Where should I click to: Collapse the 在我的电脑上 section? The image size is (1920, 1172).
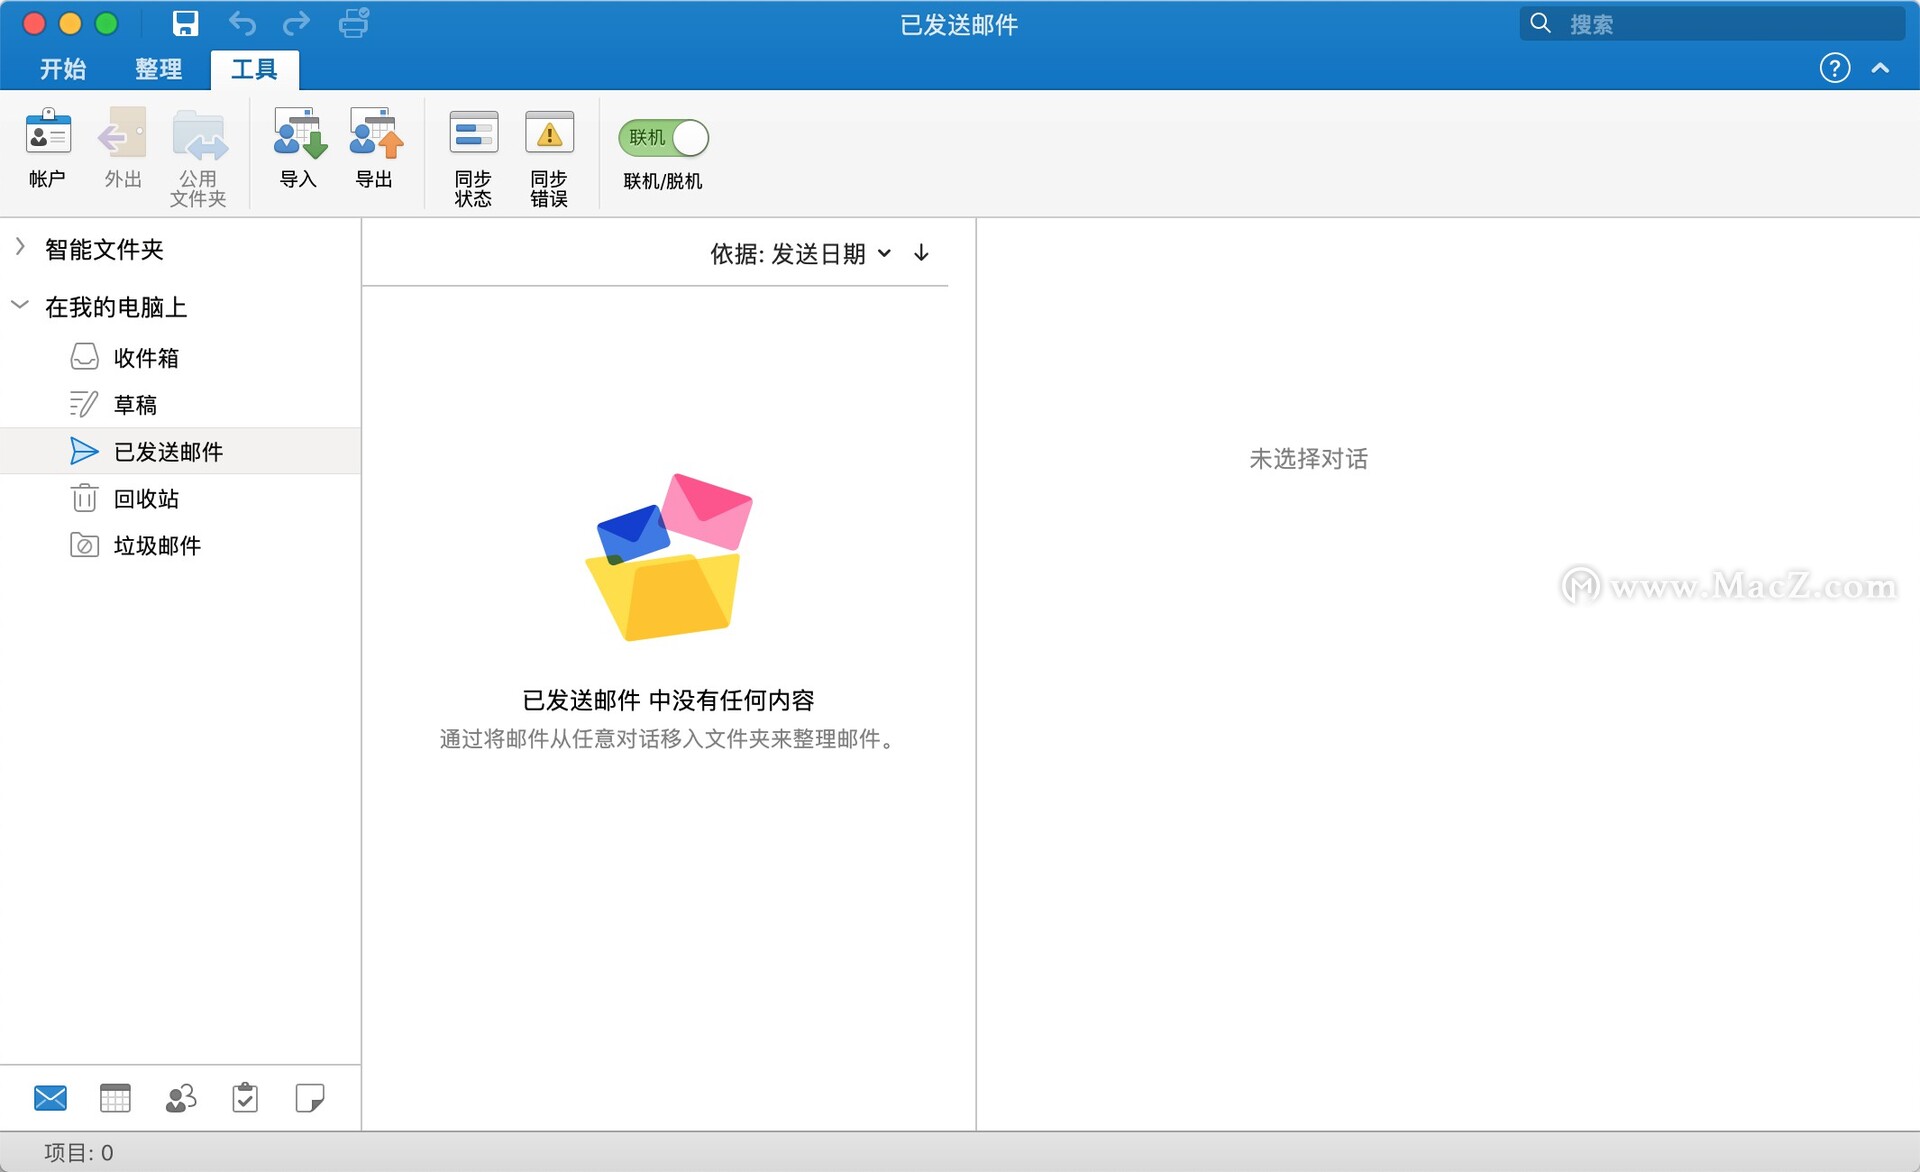[20, 305]
